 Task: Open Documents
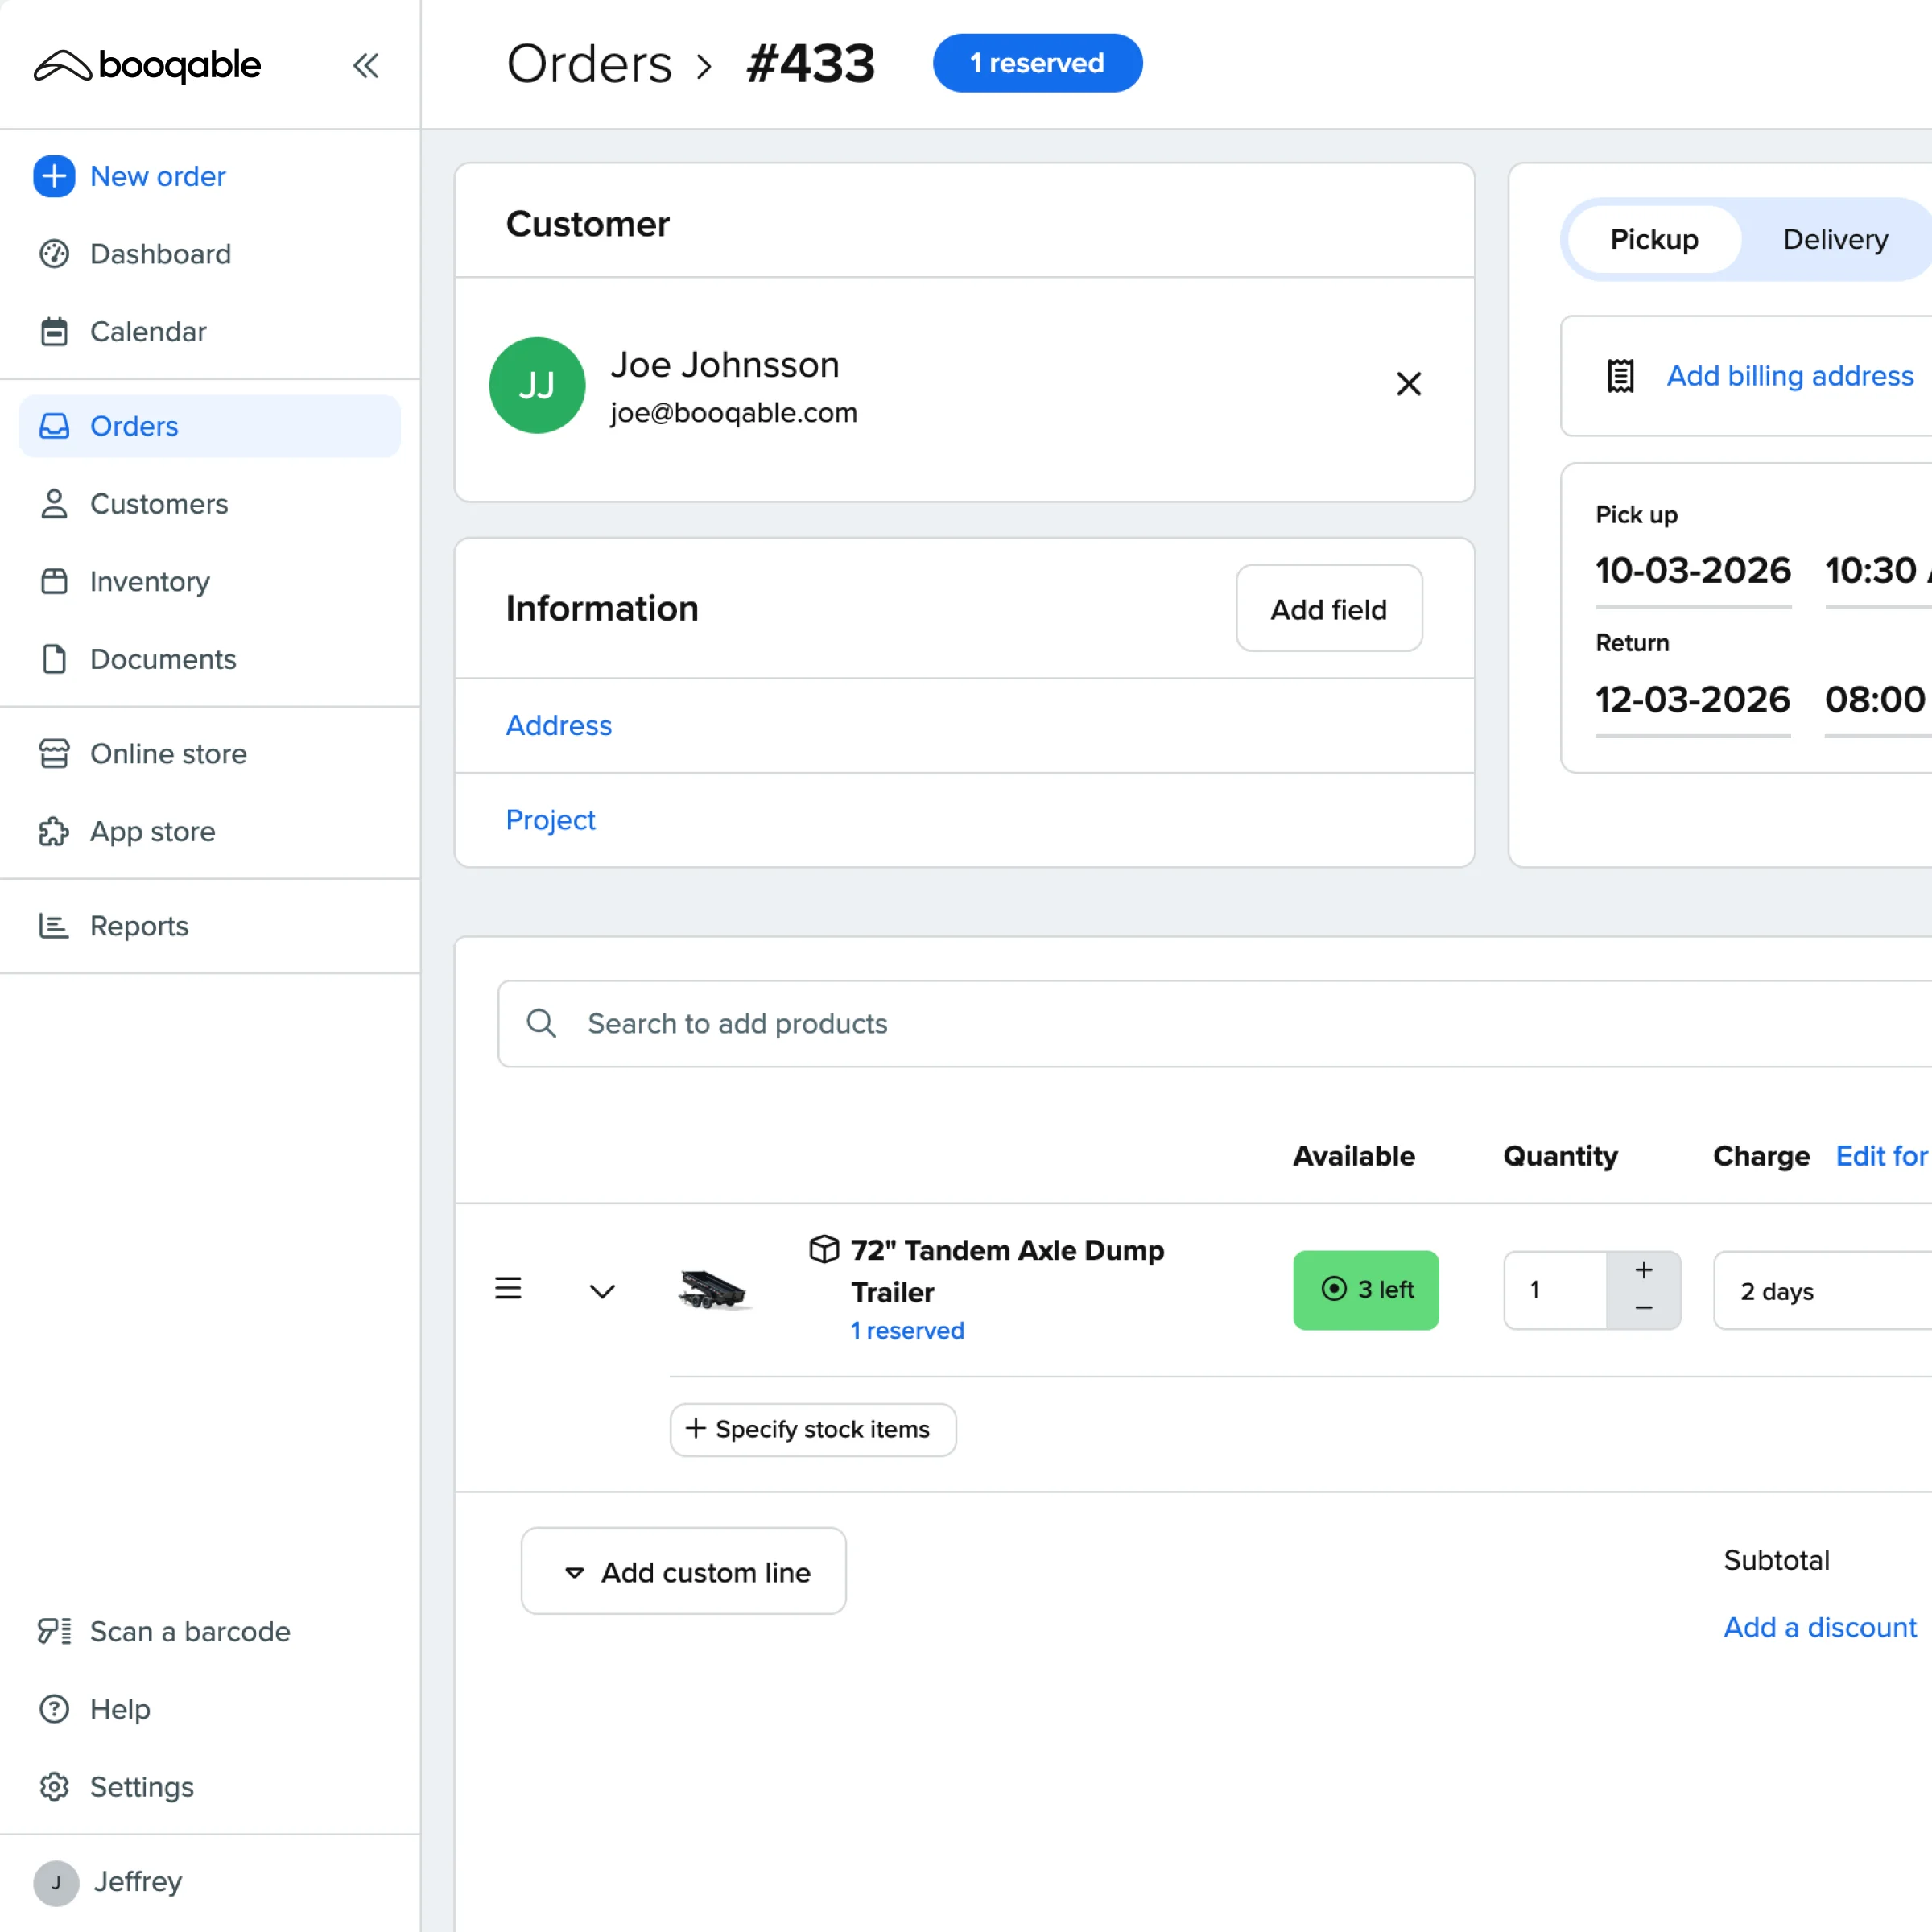click(162, 659)
